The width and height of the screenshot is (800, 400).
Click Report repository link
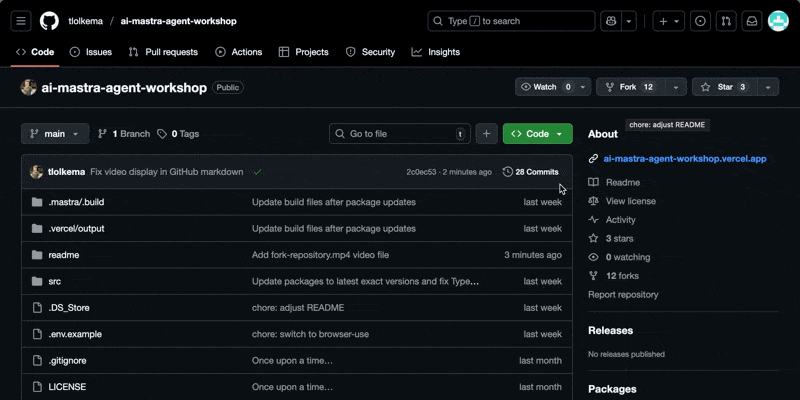point(623,294)
